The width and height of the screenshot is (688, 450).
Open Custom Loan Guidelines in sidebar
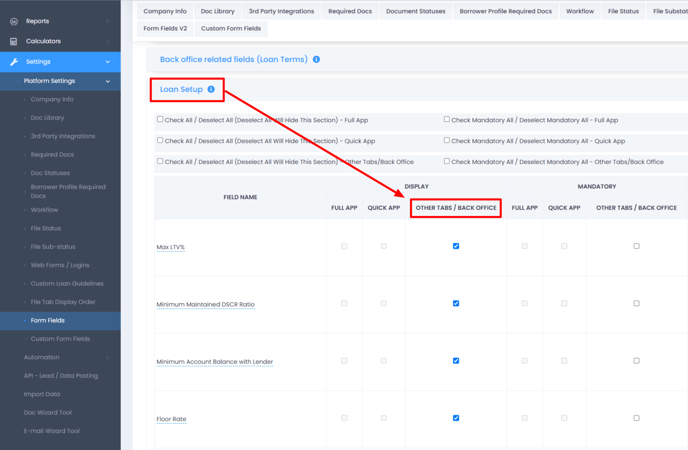(x=67, y=284)
